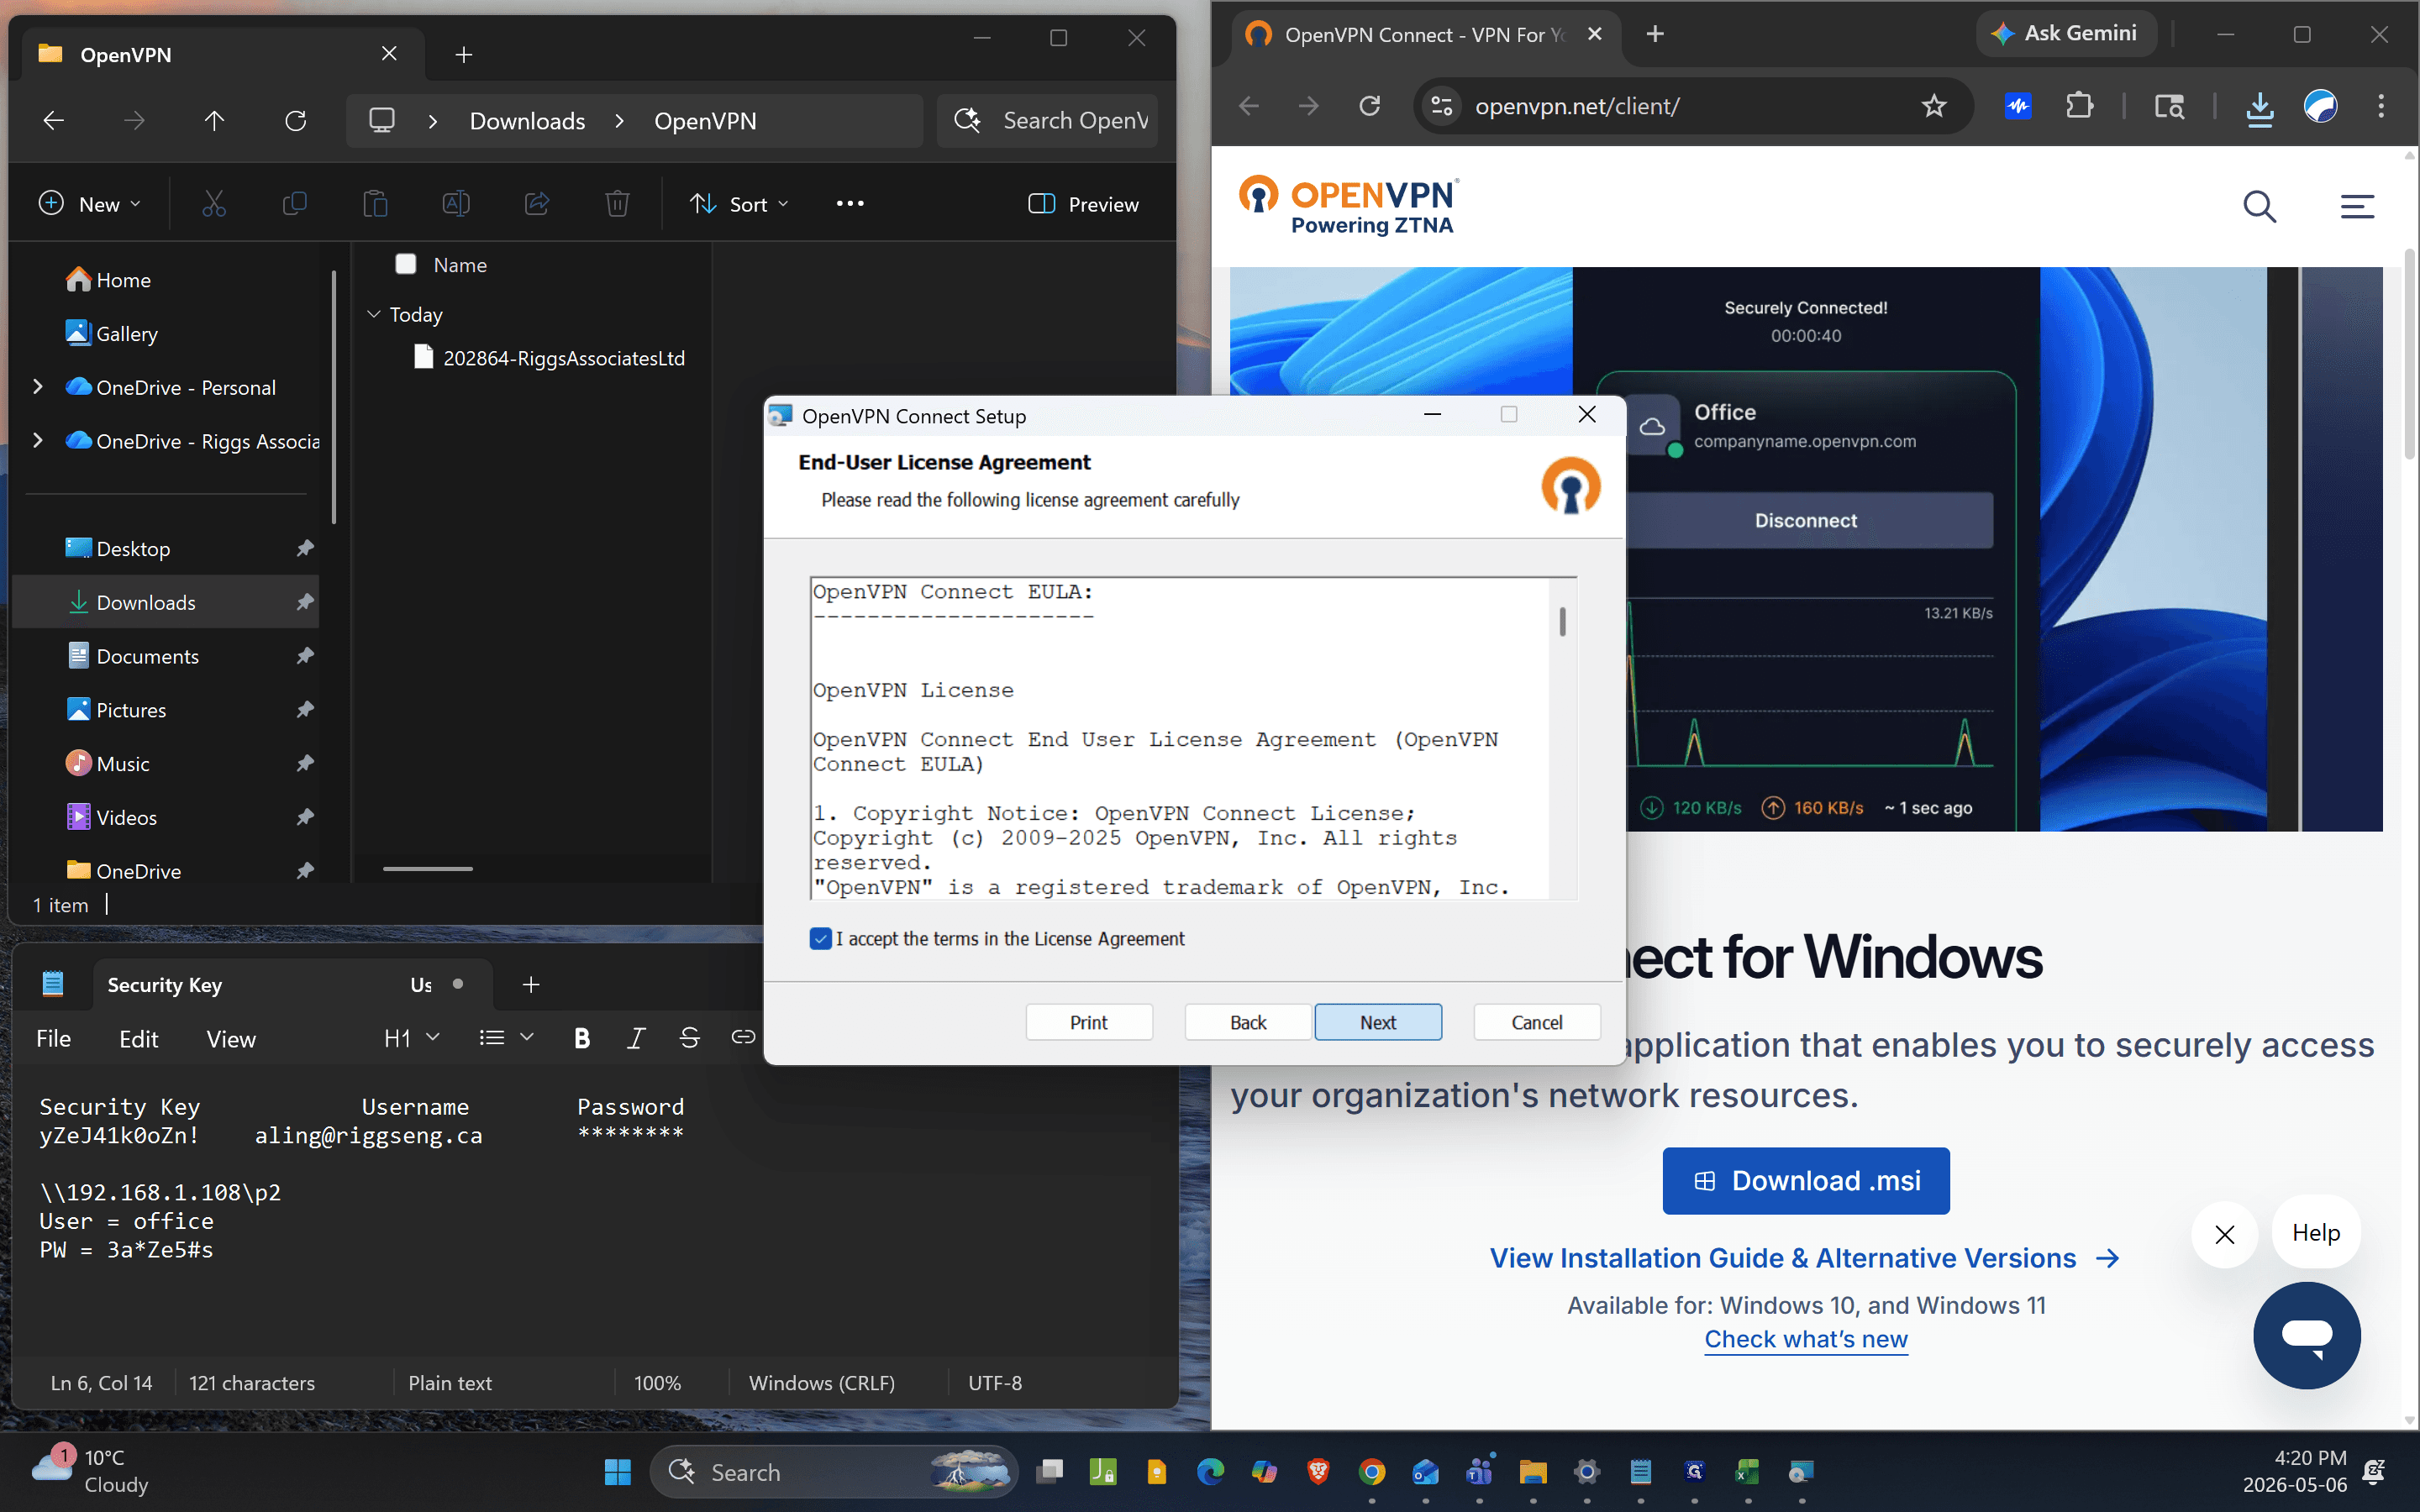
Task: Insert a link using Notepad's link icon
Action: [x=743, y=1037]
